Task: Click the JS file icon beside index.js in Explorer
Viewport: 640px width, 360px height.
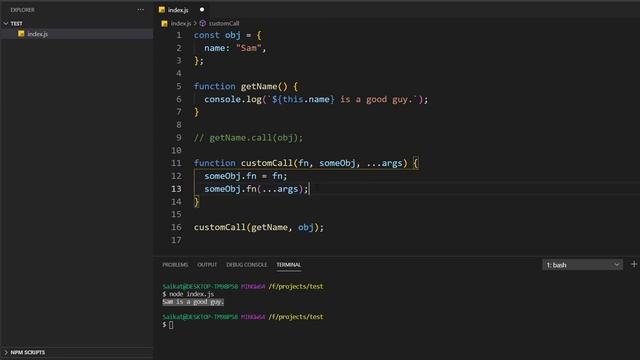Action: point(21,34)
